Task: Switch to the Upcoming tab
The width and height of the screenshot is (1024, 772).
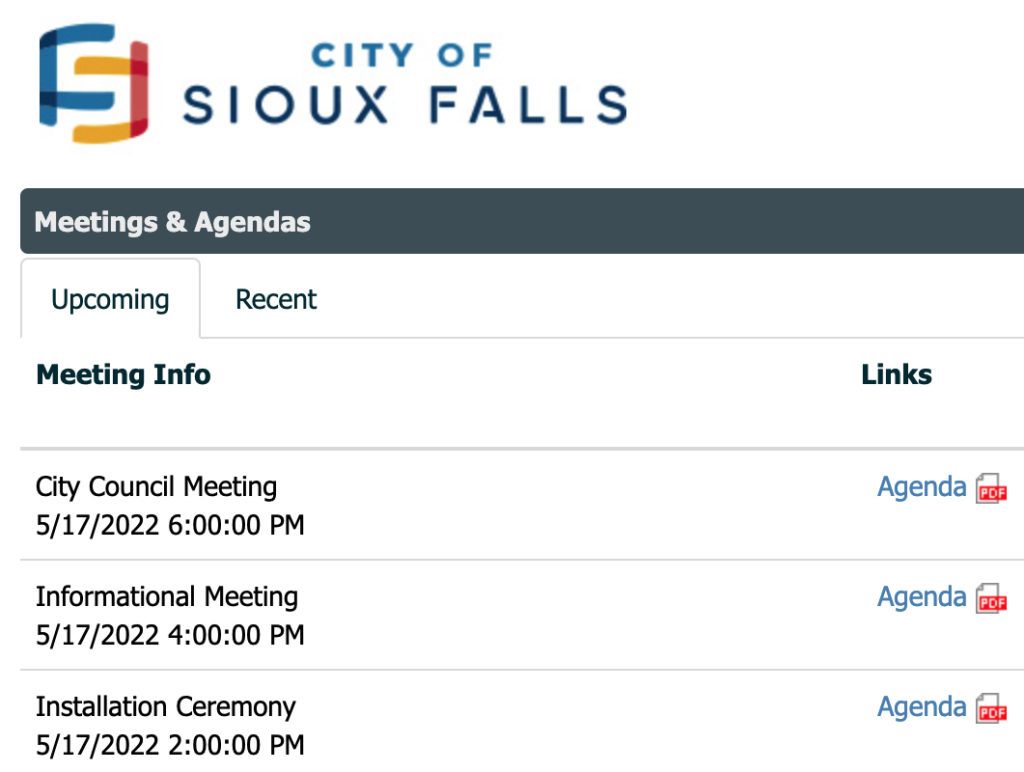Action: pos(110,299)
